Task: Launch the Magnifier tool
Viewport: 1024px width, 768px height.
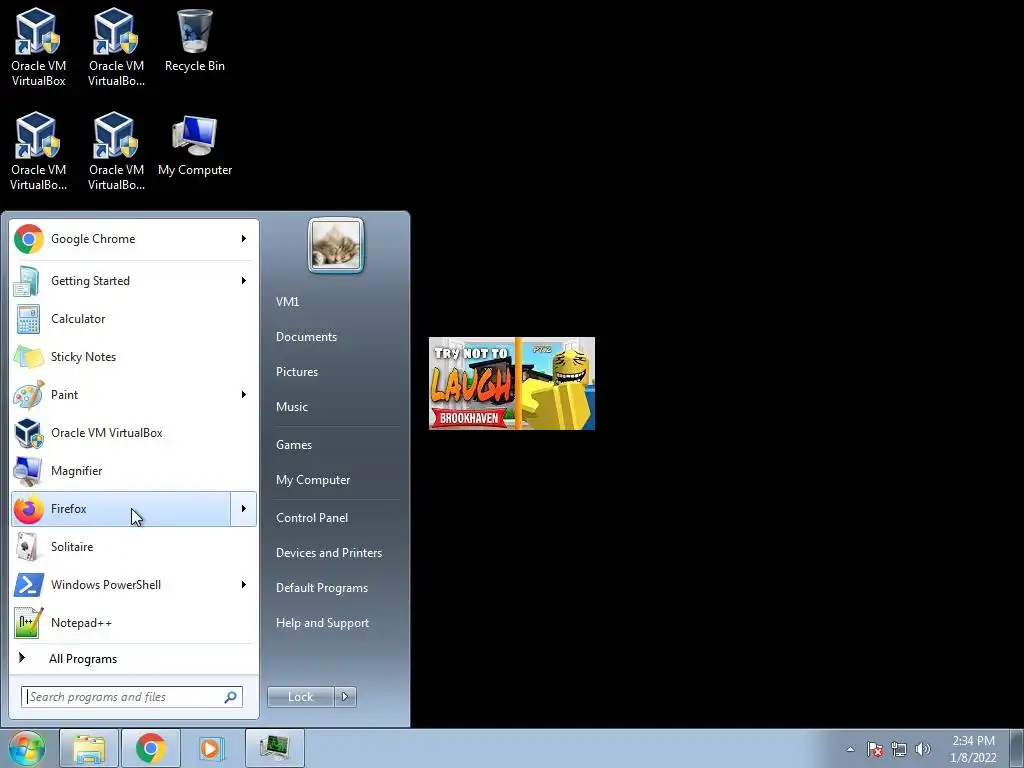Action: click(x=134, y=471)
